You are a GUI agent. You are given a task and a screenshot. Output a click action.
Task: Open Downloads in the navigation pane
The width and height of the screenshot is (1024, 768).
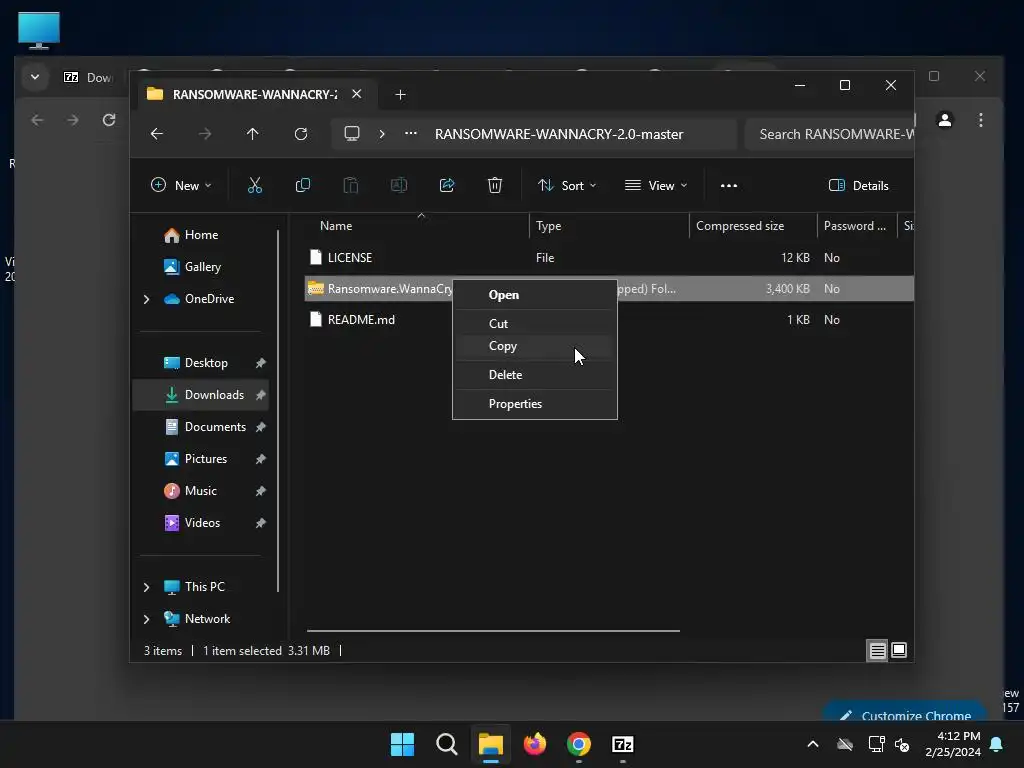pos(201,395)
